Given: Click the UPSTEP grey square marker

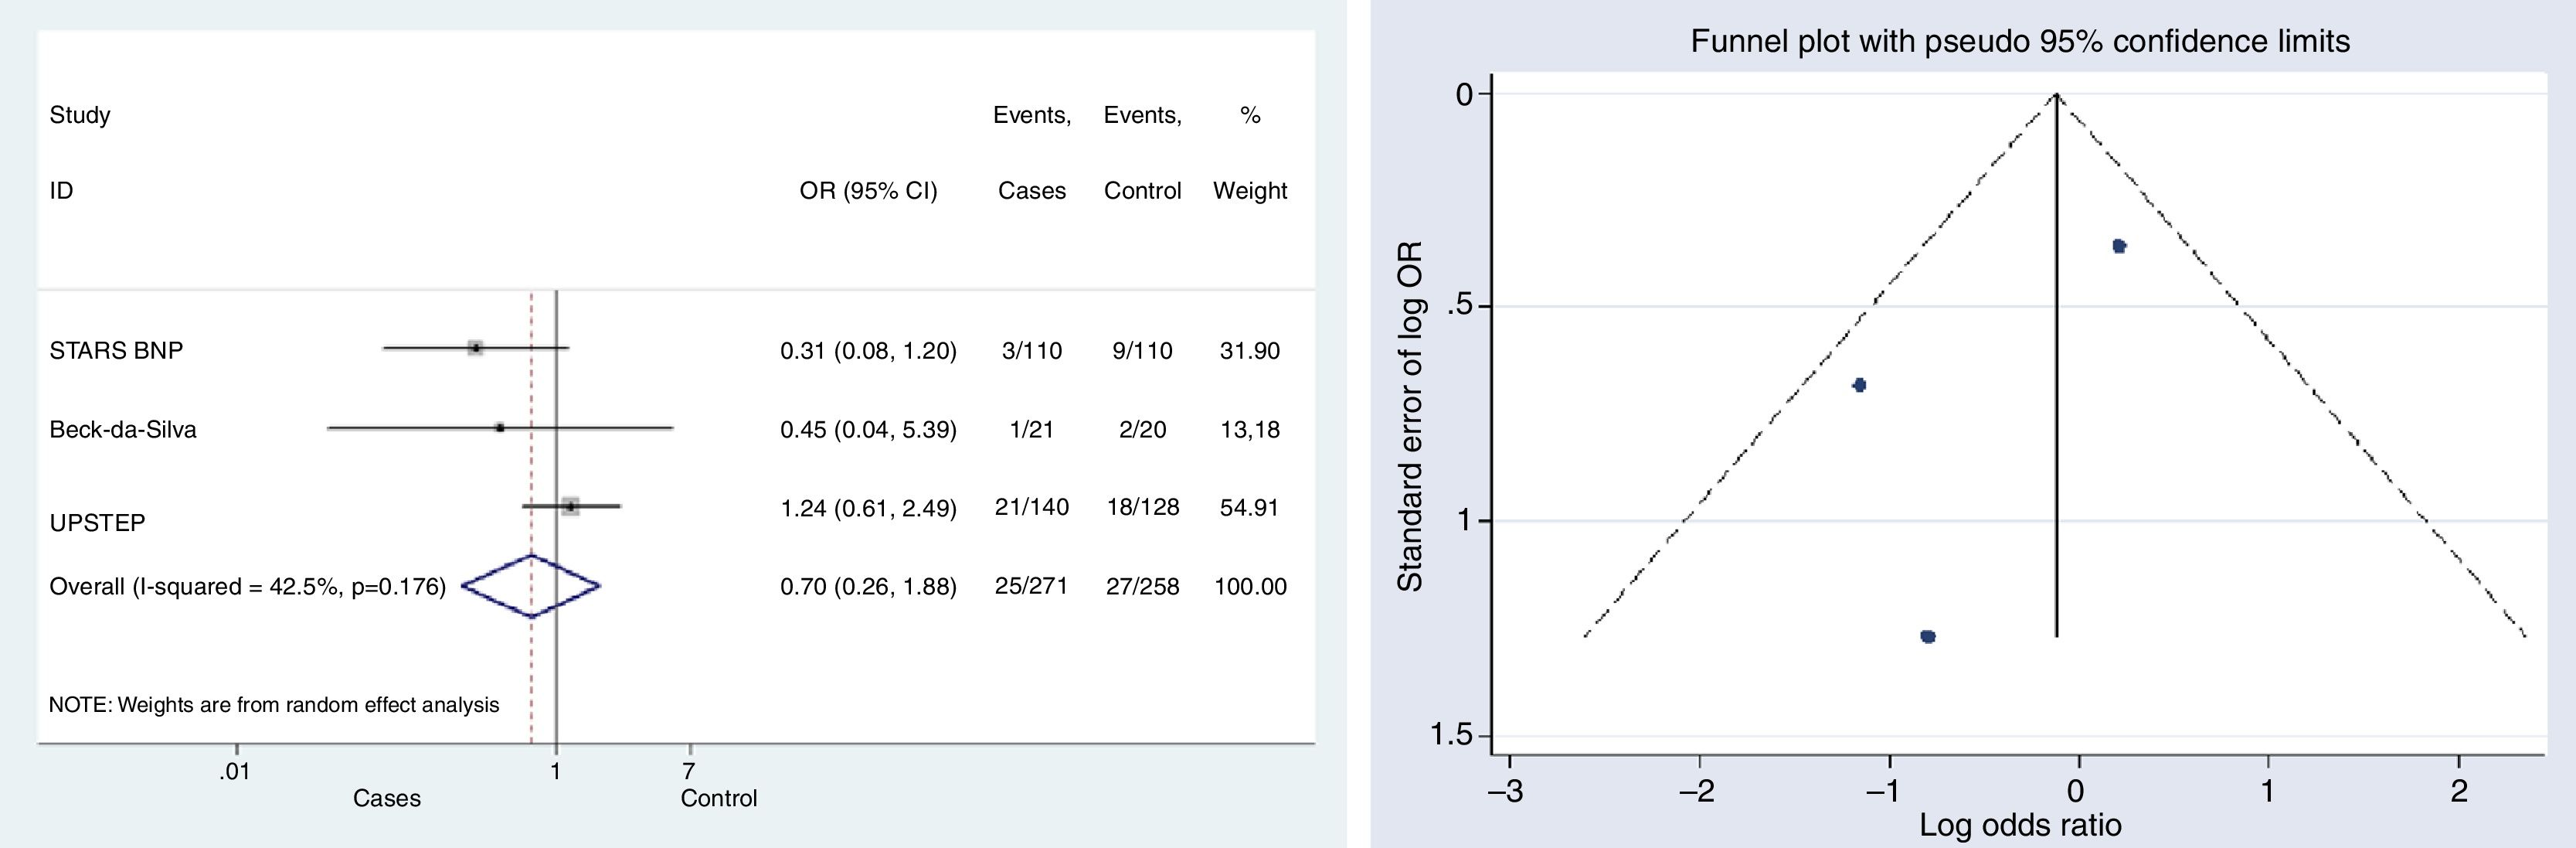Looking at the screenshot, I should click(570, 507).
